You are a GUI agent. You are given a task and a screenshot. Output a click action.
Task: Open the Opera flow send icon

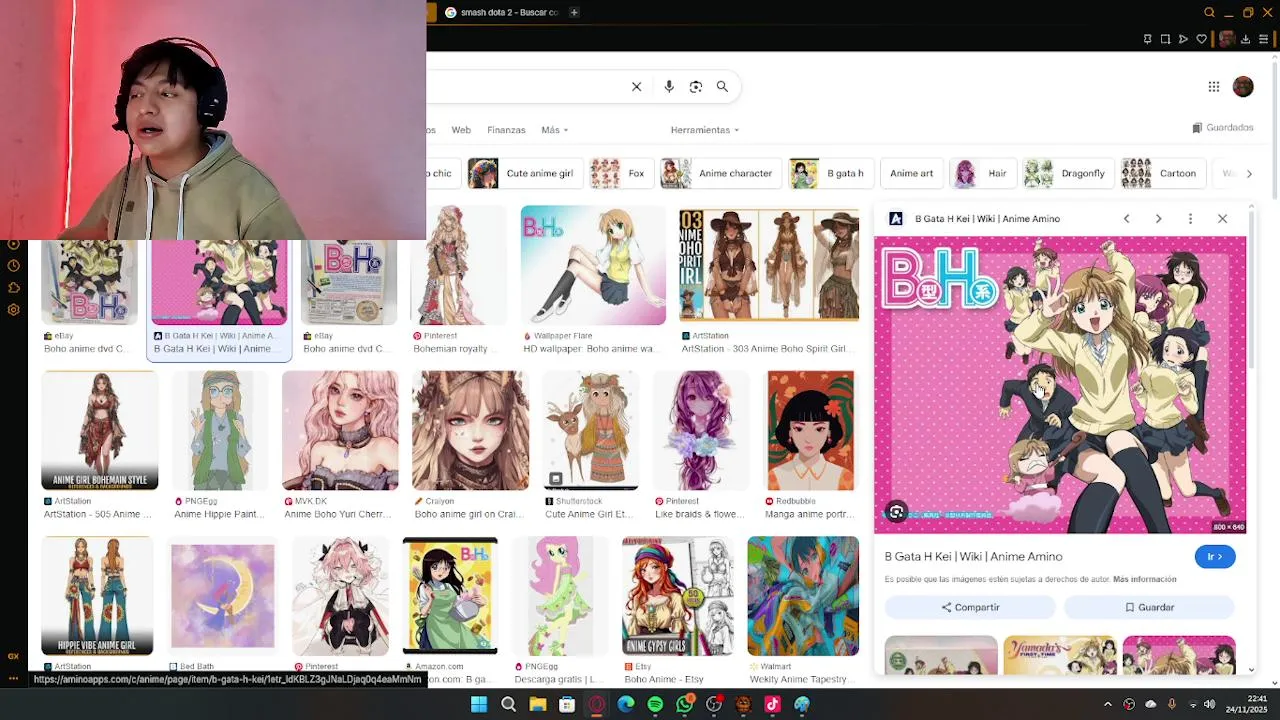point(1183,39)
